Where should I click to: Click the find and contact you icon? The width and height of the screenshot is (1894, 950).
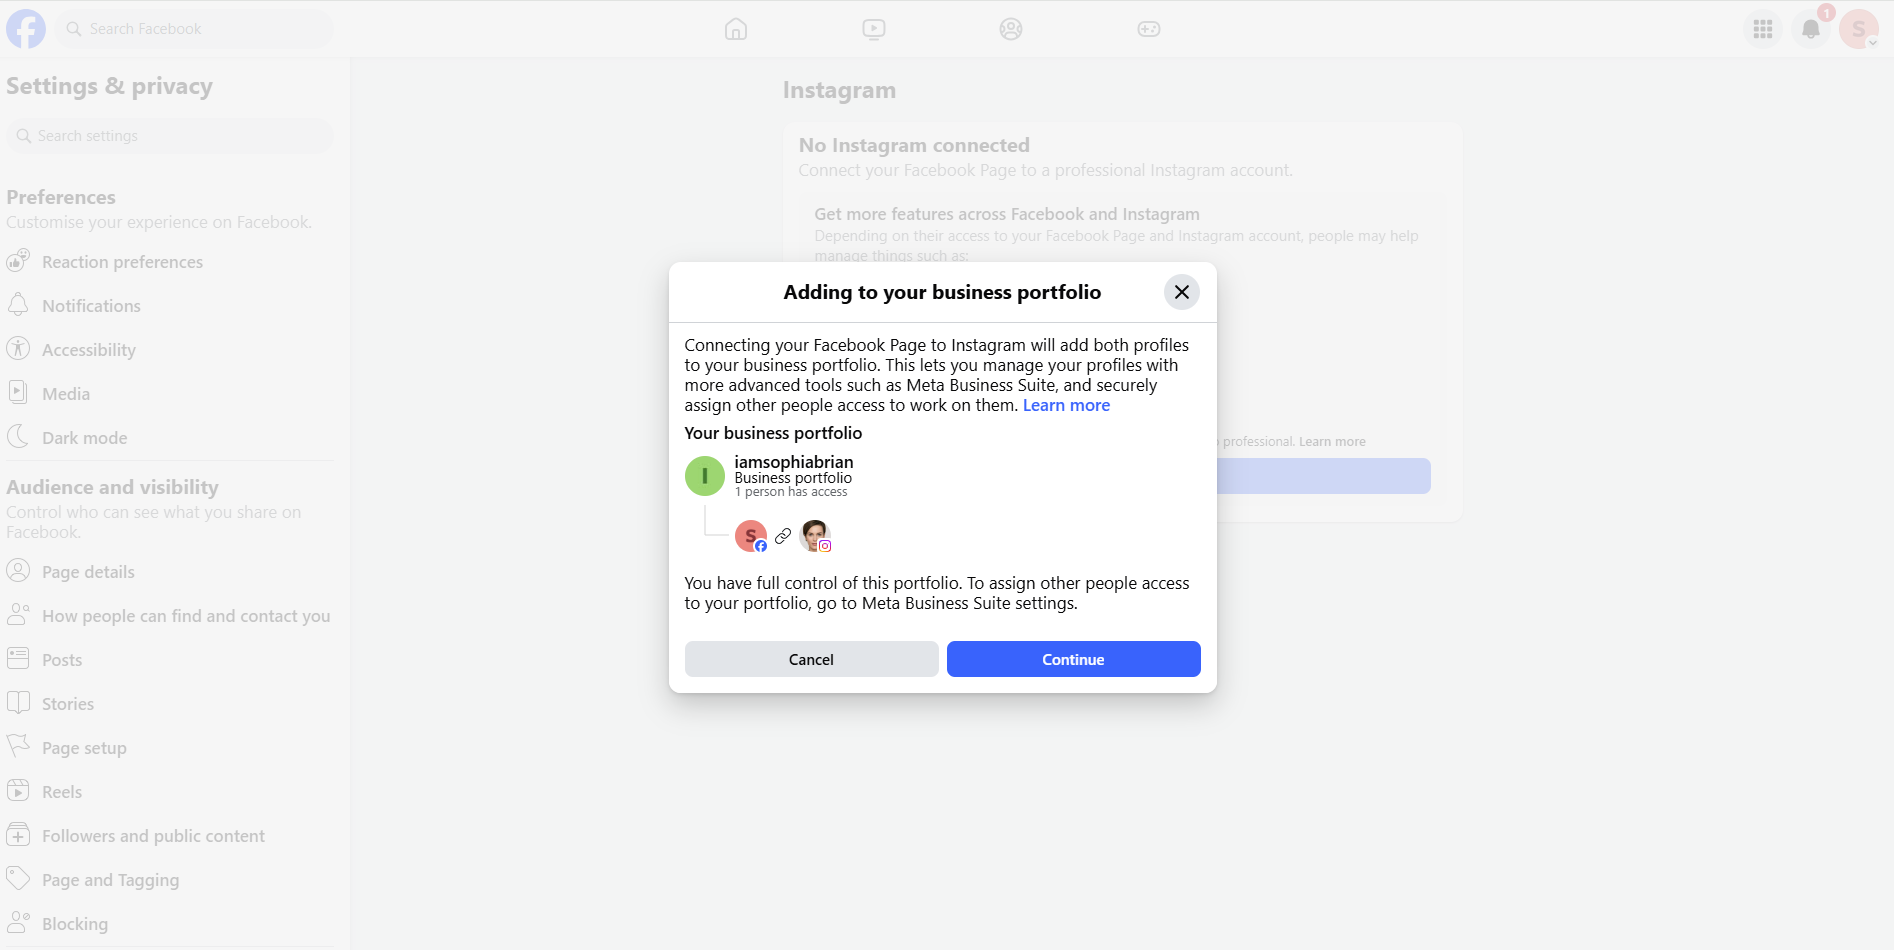click(18, 614)
